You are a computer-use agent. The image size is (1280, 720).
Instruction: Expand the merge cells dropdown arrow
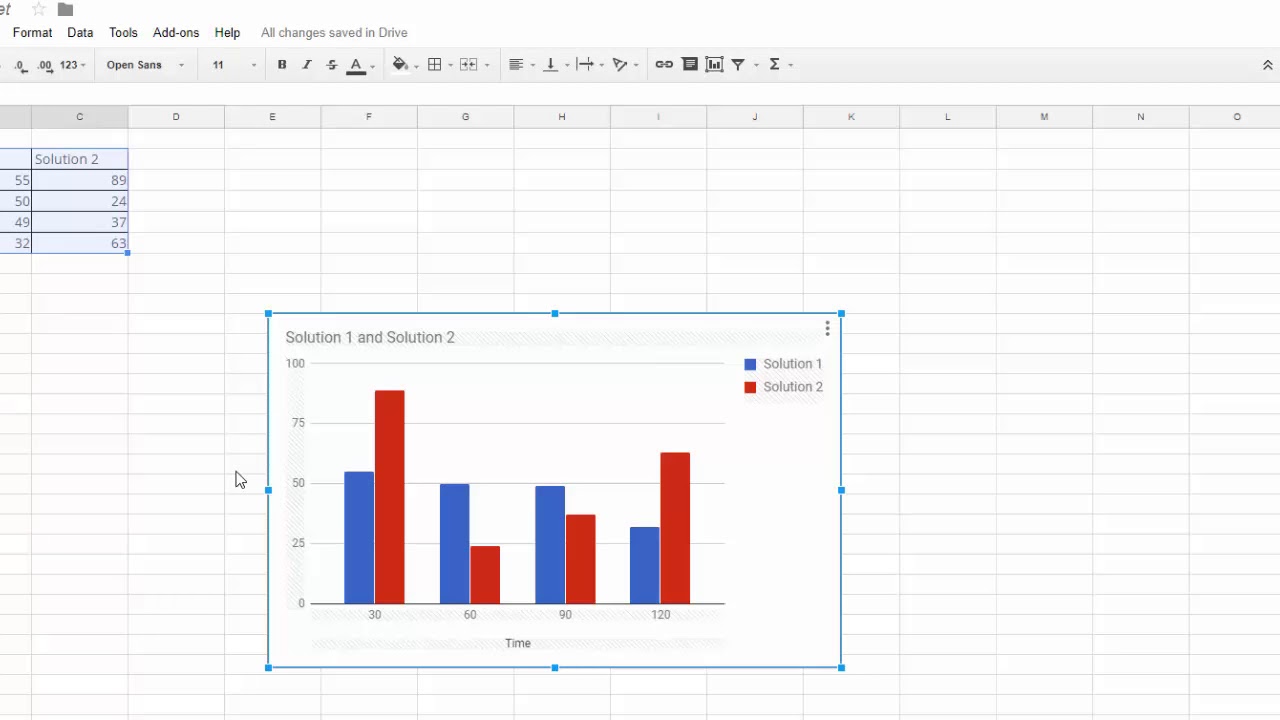pyautogui.click(x=487, y=66)
